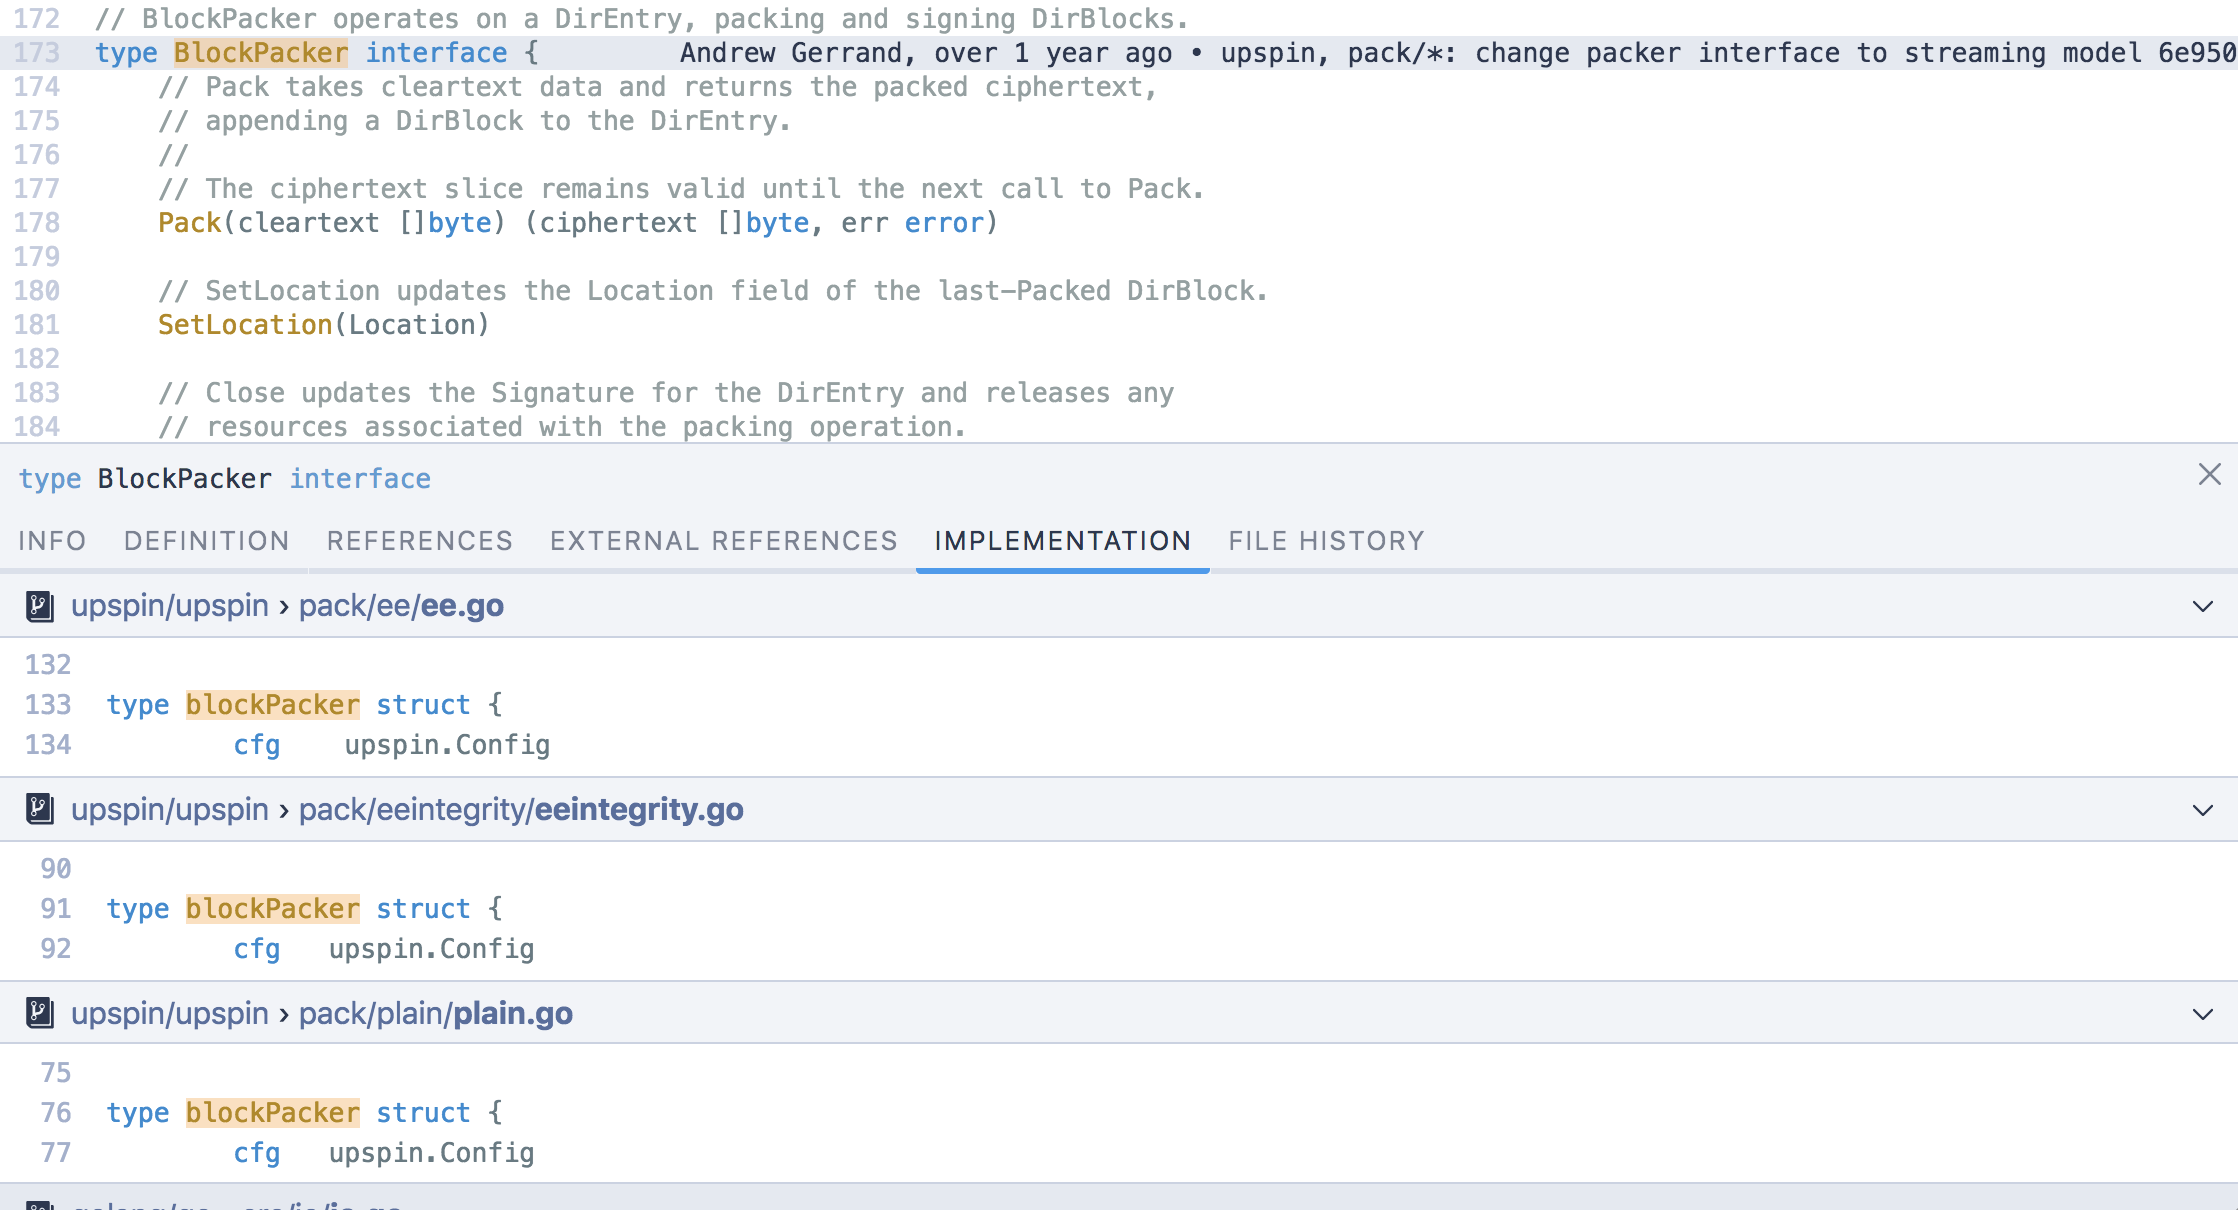Close the BlockPacker interface panel
Image resolution: width=2238 pixels, height=1210 pixels.
pyautogui.click(x=2210, y=474)
